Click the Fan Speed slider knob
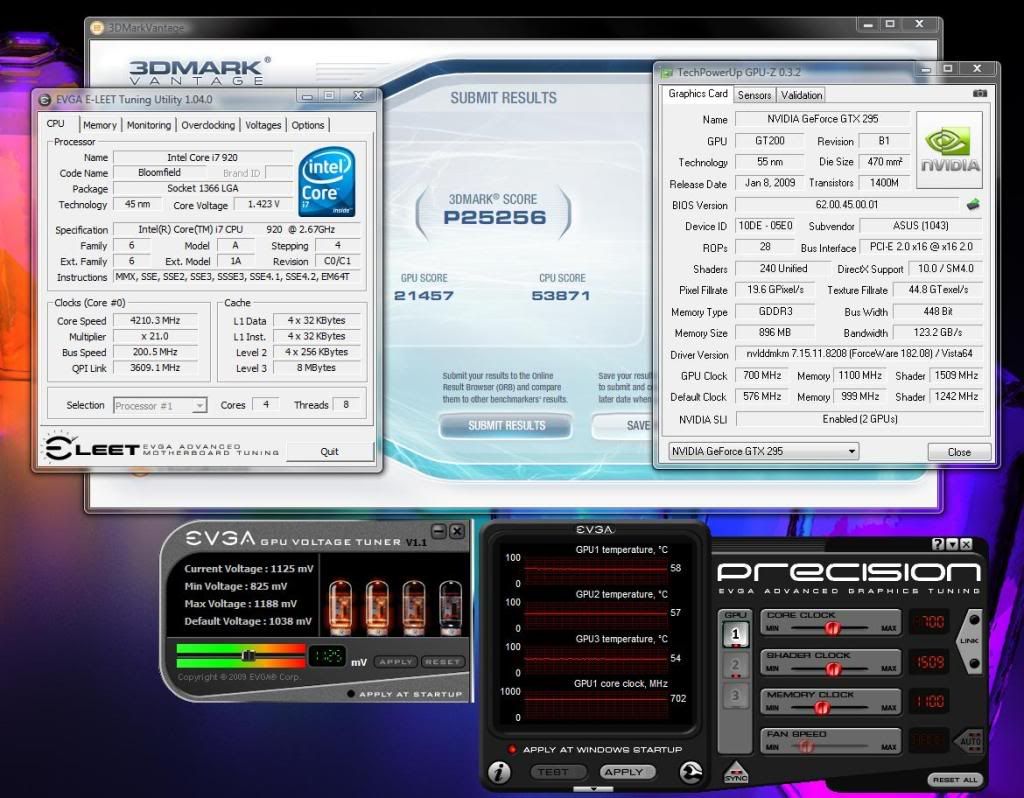The width and height of the screenshot is (1024, 798). (806, 746)
